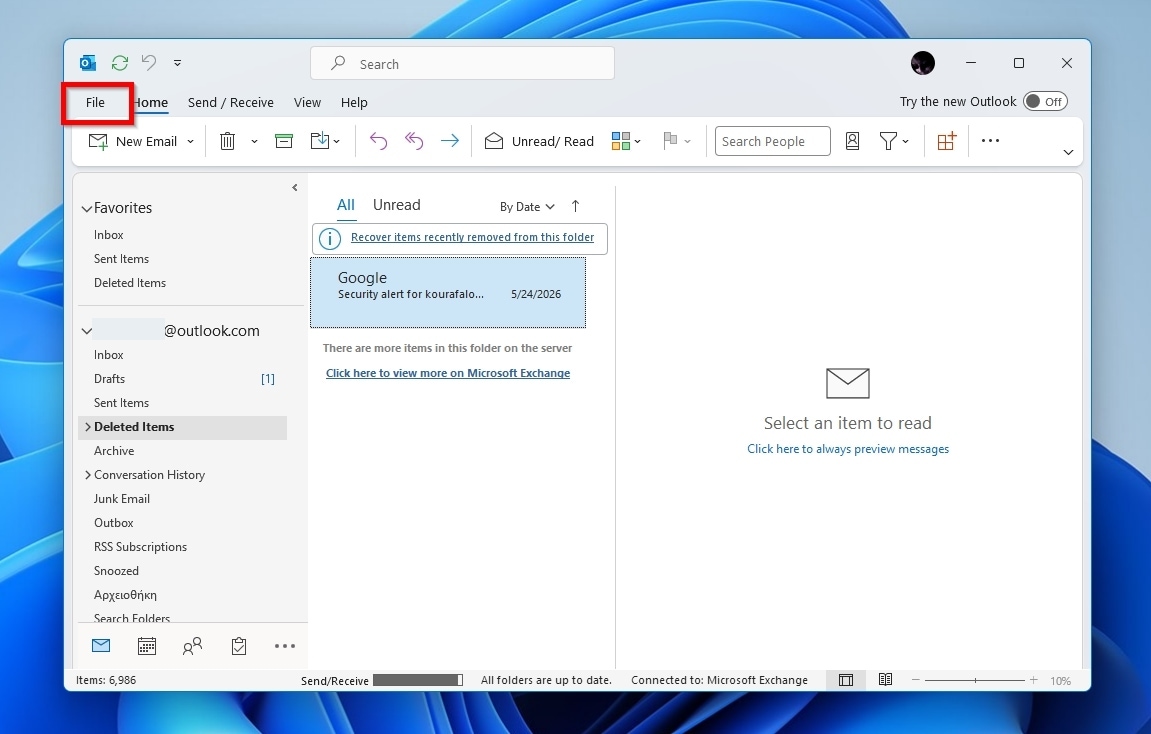Click the Reply All icon
This screenshot has width=1151, height=734.
pos(414,141)
